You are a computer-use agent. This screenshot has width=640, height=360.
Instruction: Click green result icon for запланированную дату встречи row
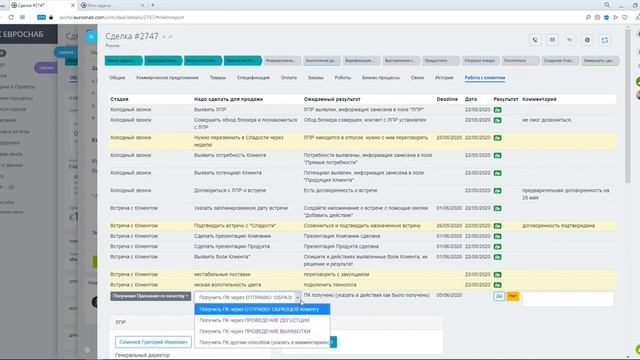498,208
